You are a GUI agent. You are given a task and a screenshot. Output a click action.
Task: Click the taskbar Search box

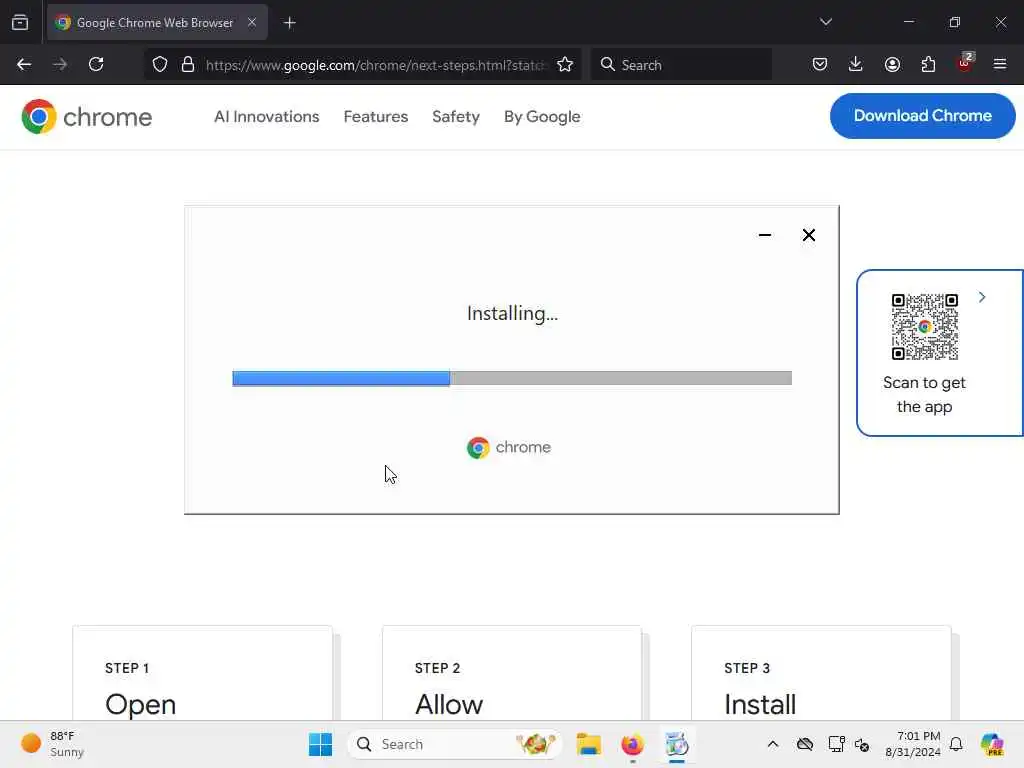coord(455,744)
